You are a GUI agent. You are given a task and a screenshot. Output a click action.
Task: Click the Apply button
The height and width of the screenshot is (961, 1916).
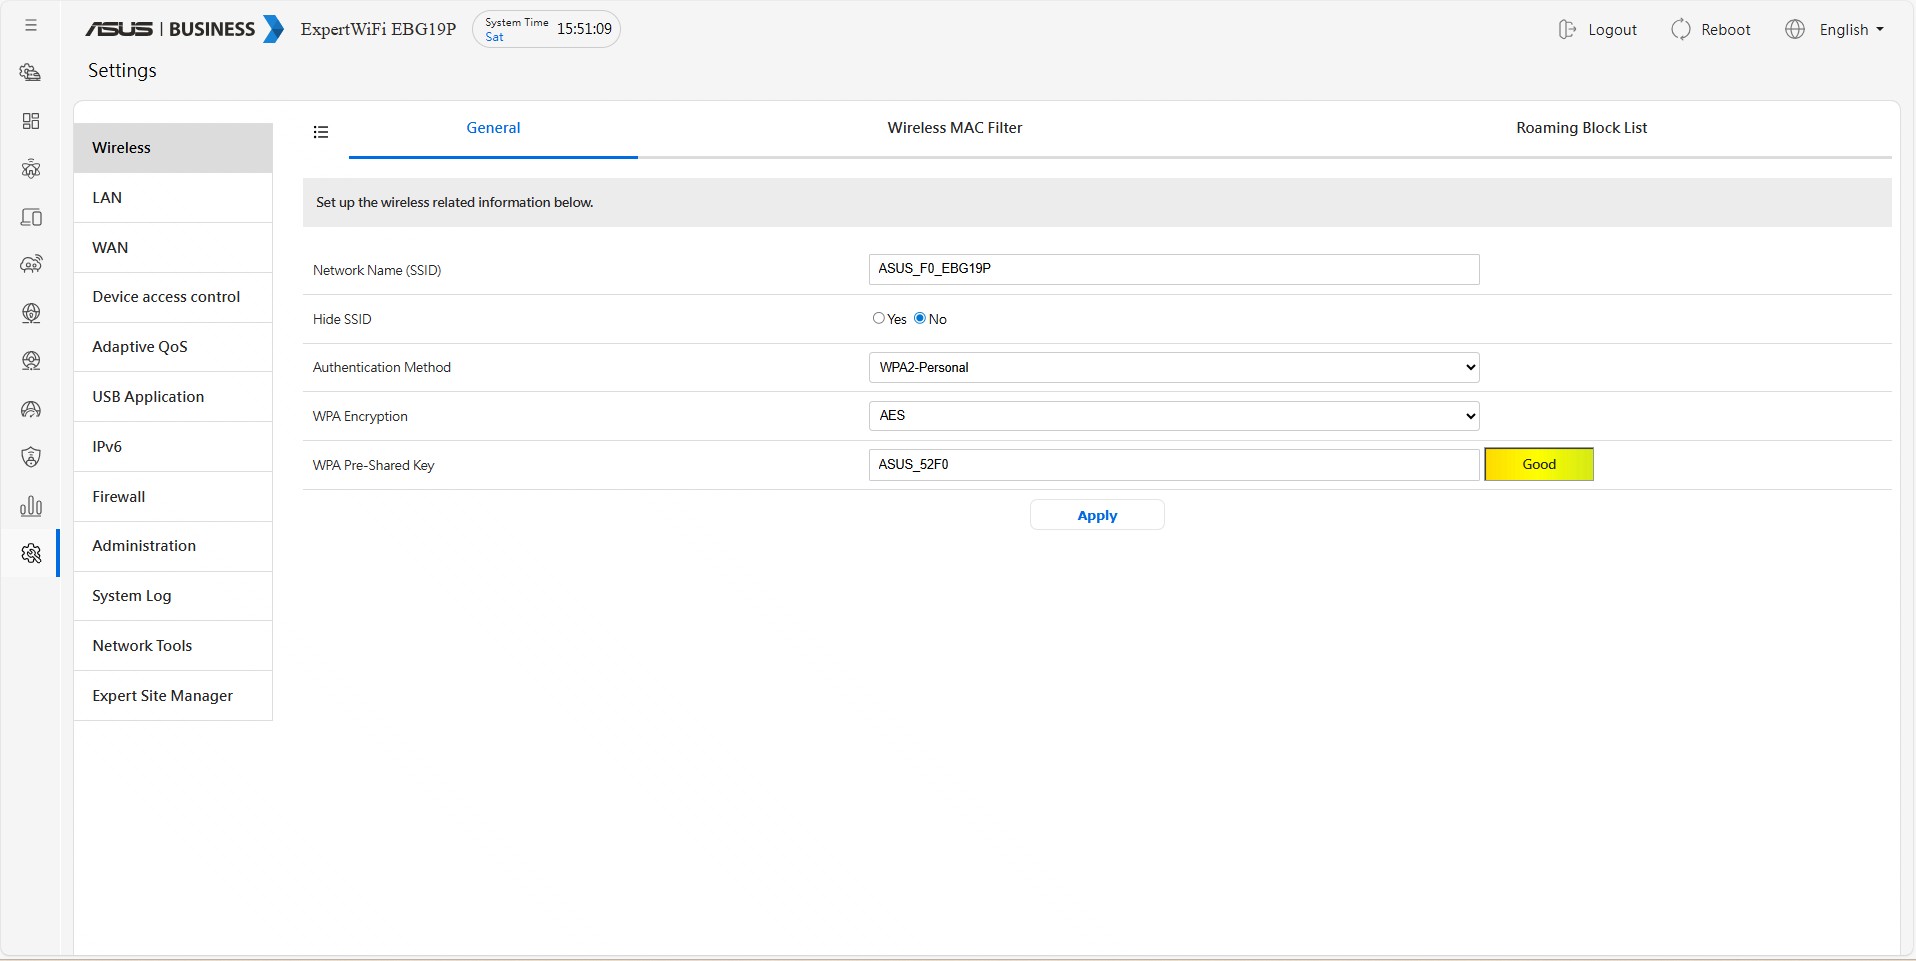1097,515
